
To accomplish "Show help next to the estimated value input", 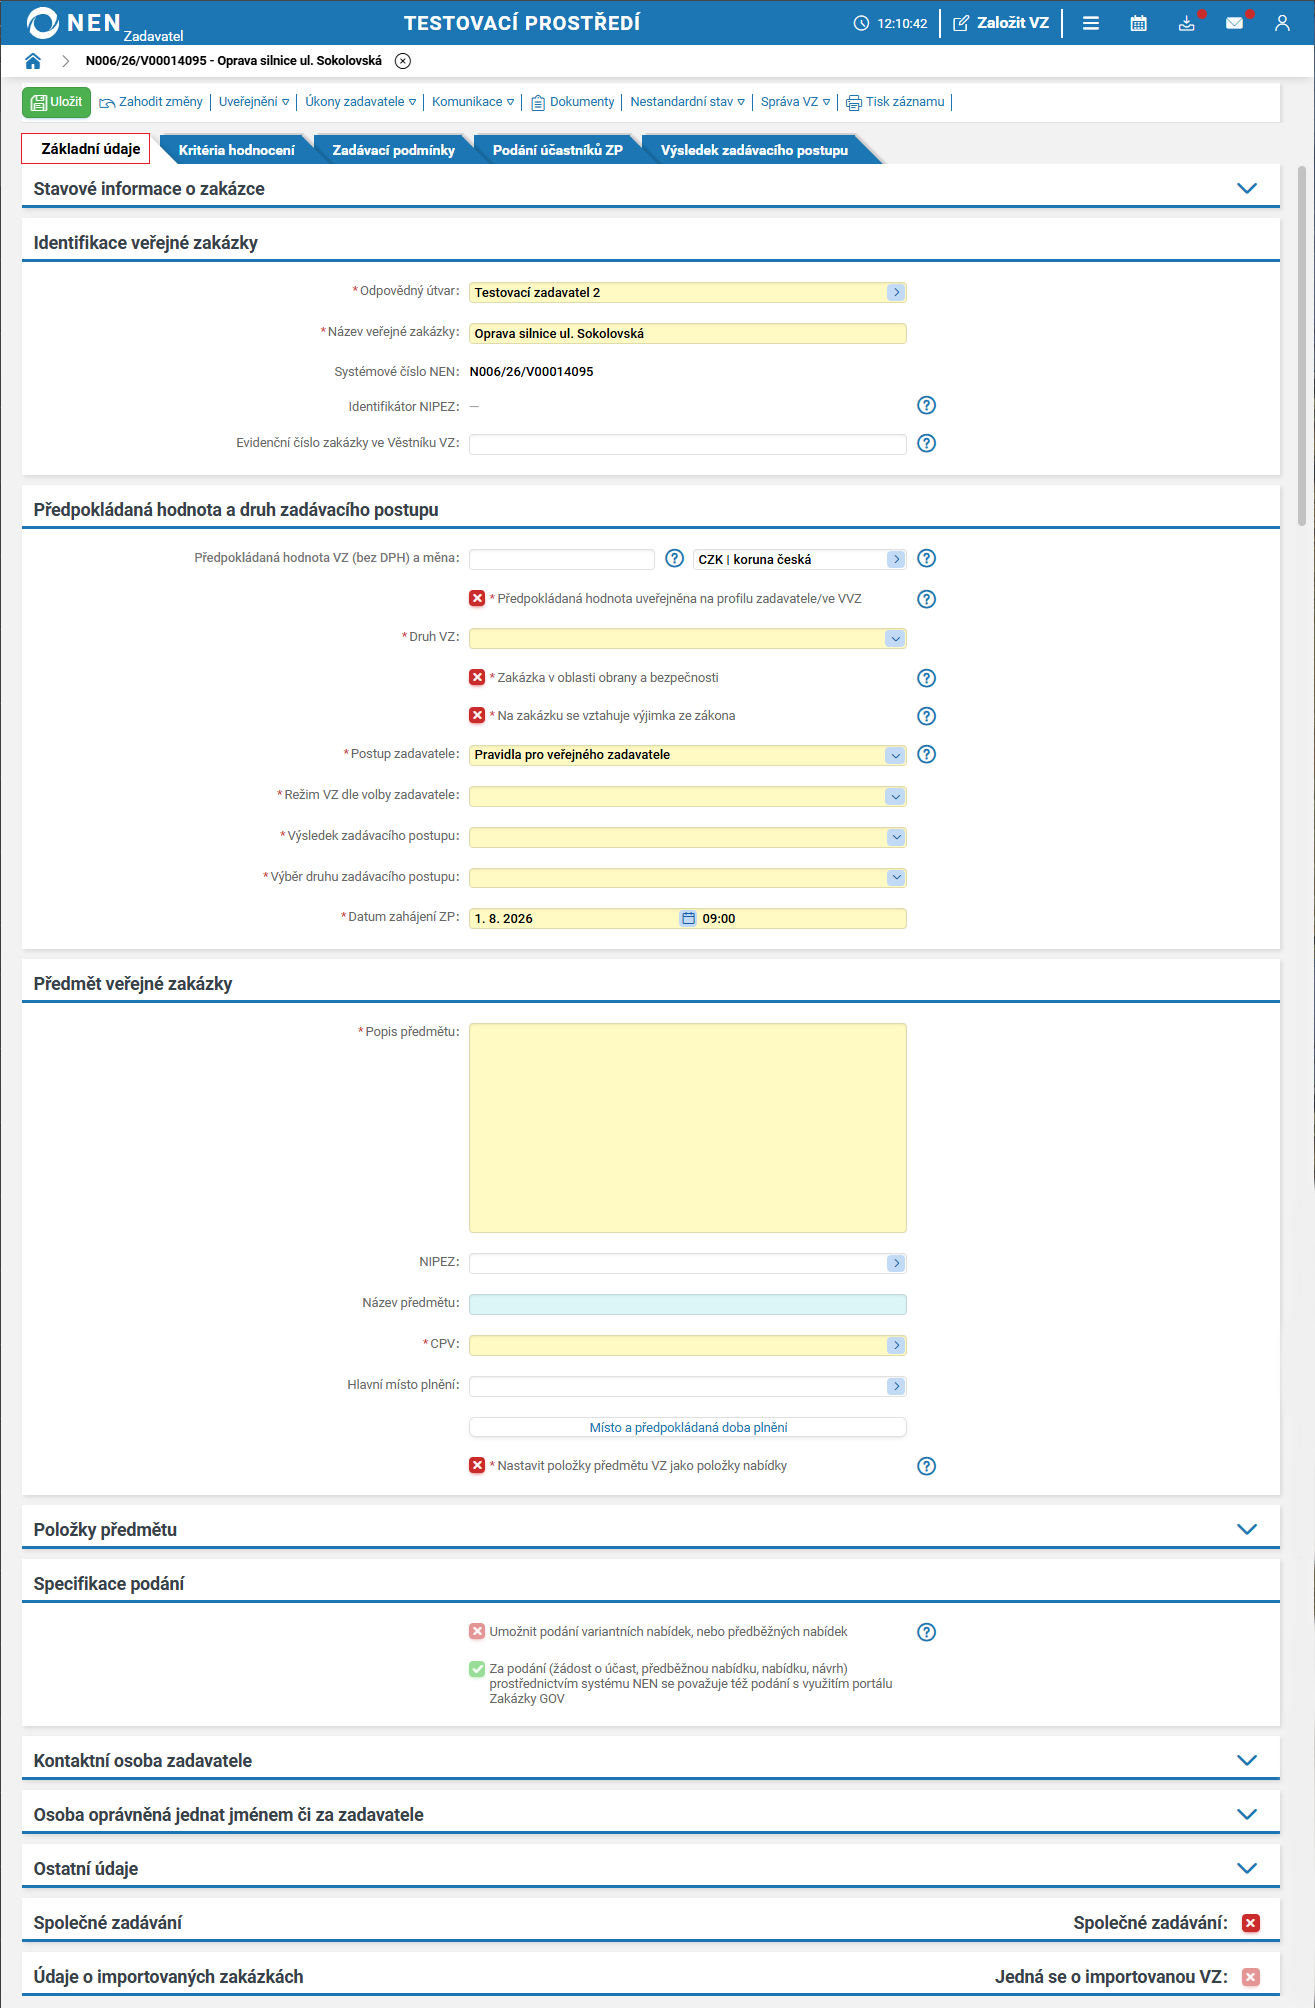I will (x=675, y=558).
